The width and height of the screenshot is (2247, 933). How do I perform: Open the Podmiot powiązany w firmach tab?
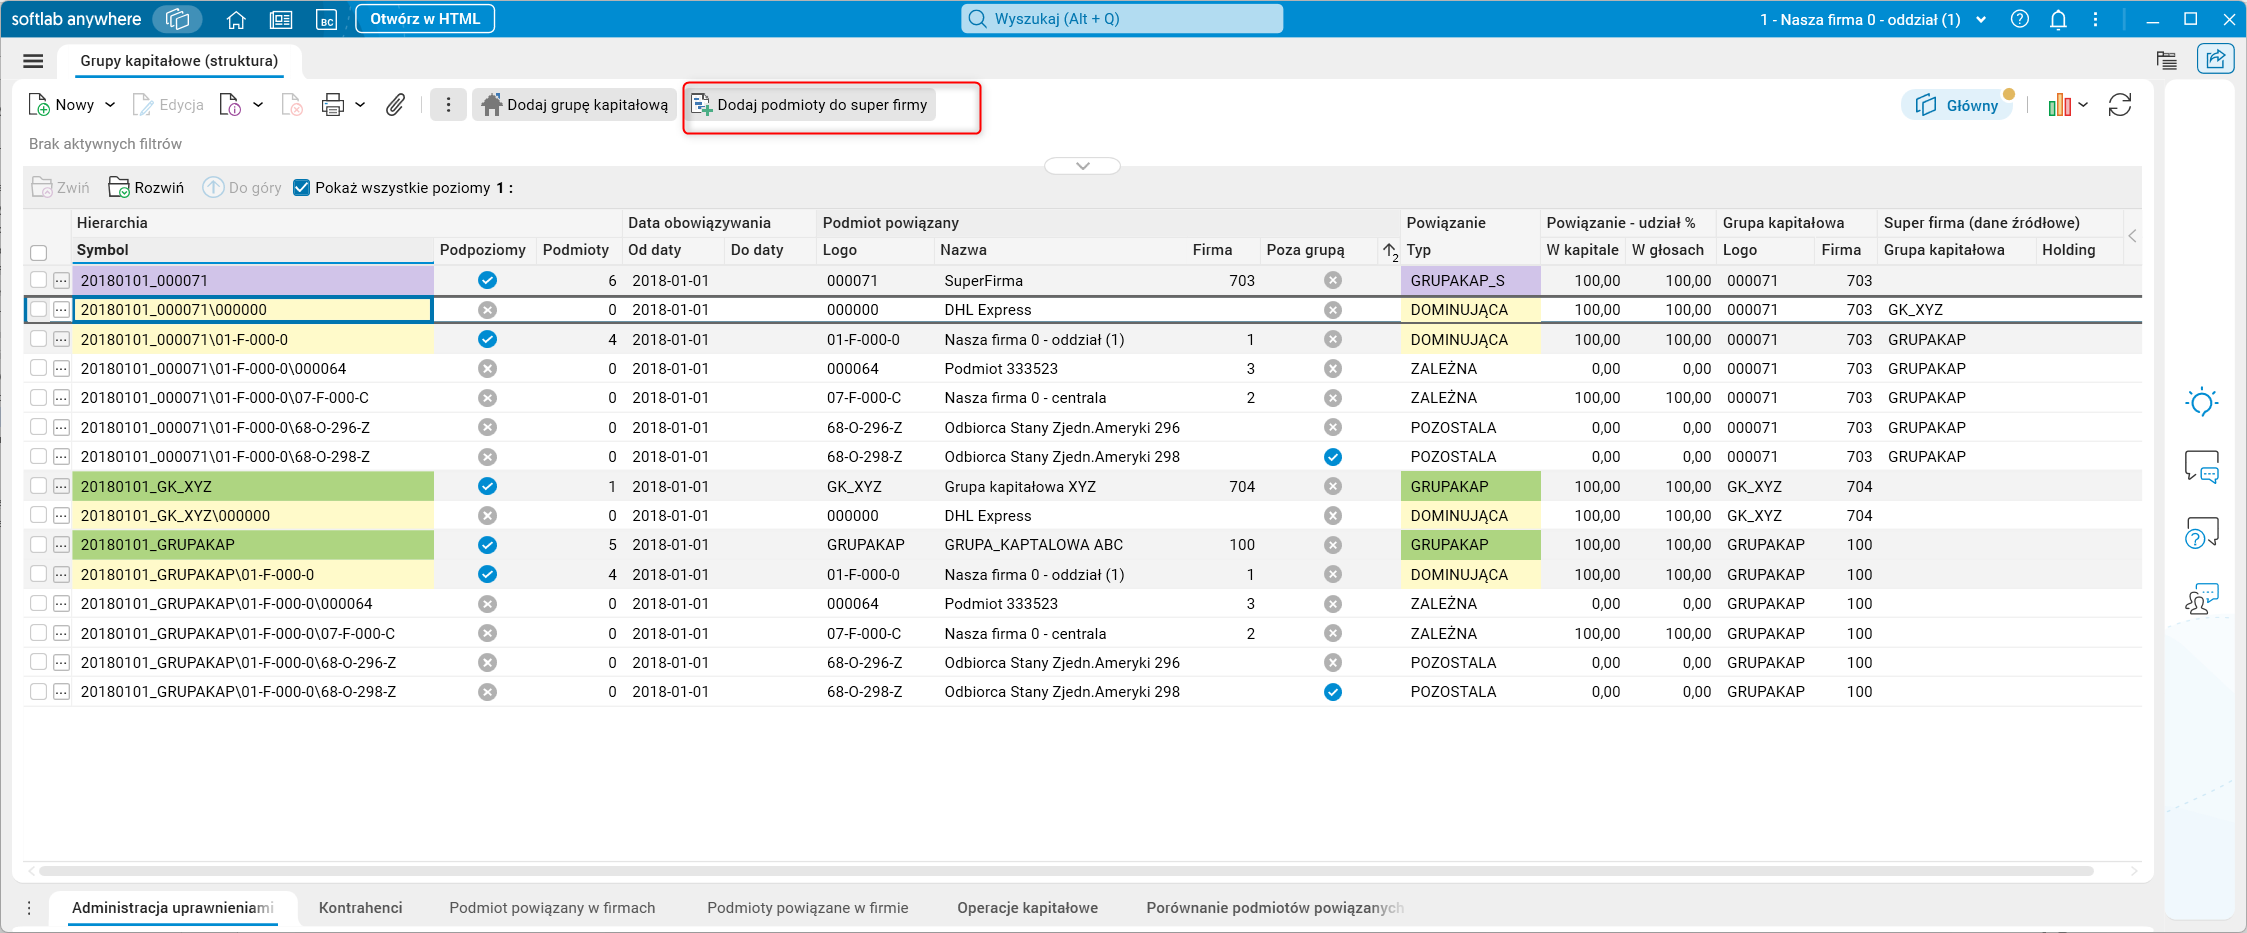(x=552, y=908)
